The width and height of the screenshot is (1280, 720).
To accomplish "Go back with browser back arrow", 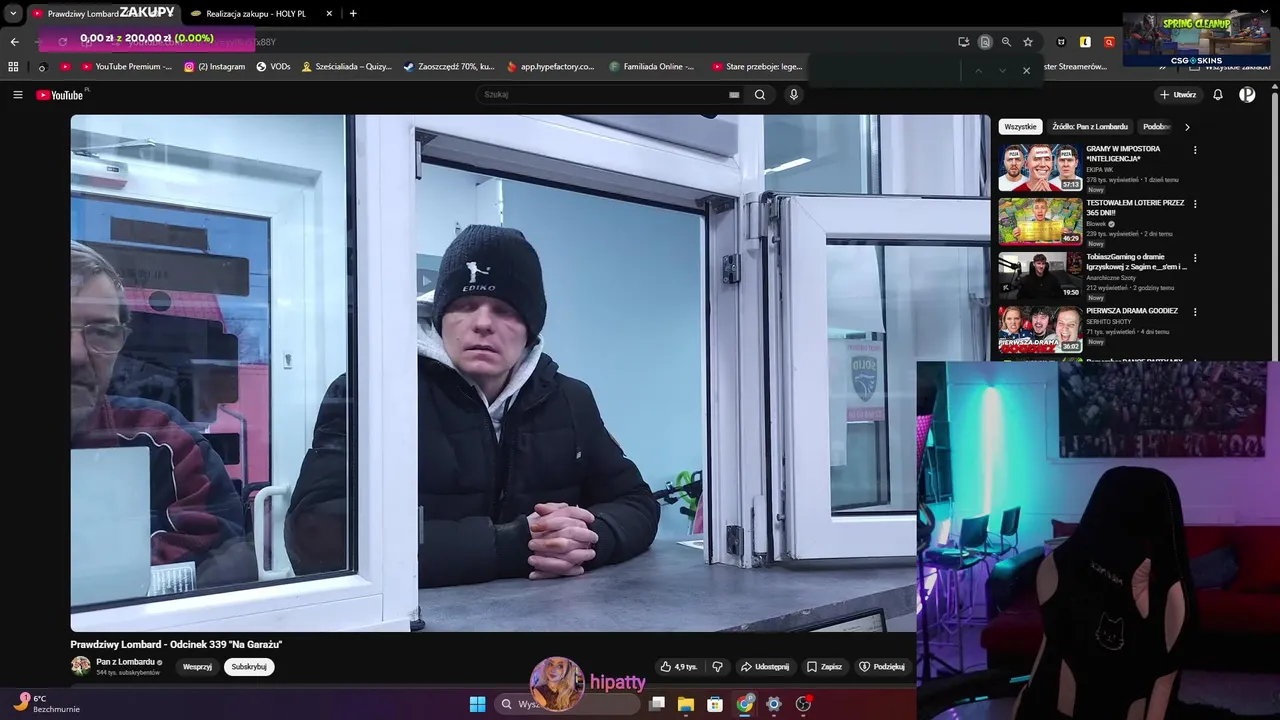I will (14, 42).
